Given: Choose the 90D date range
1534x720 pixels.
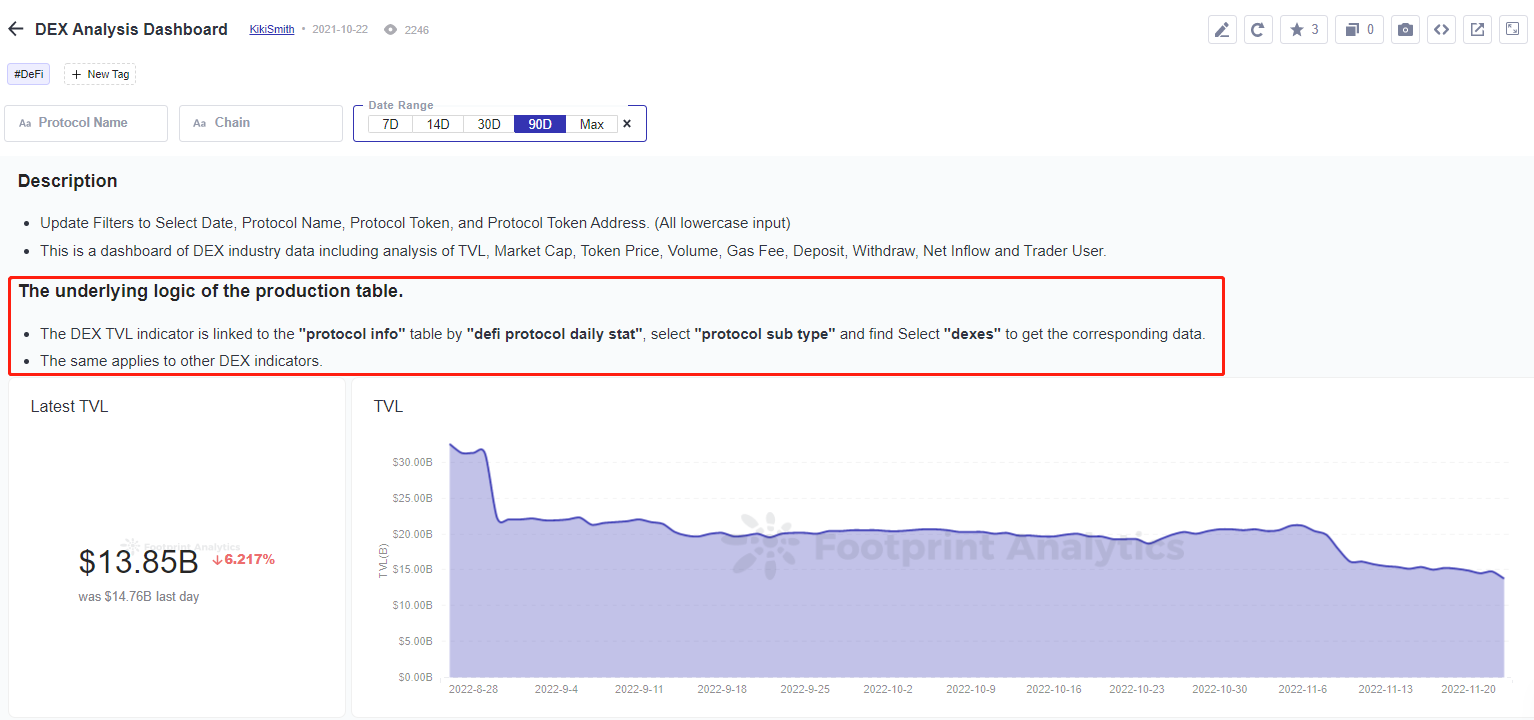Looking at the screenshot, I should click(540, 124).
